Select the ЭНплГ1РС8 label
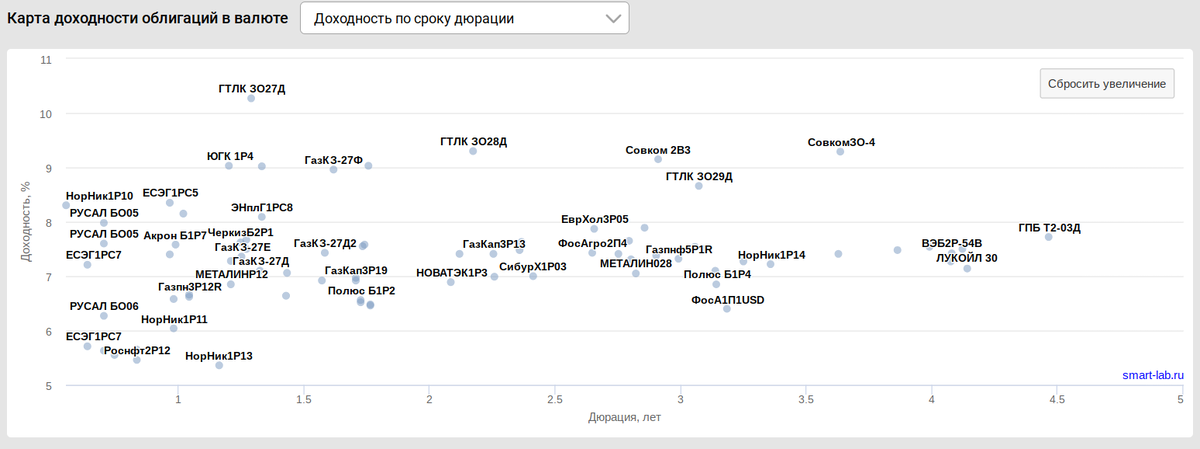The width and height of the screenshot is (1200, 449). pos(262,208)
